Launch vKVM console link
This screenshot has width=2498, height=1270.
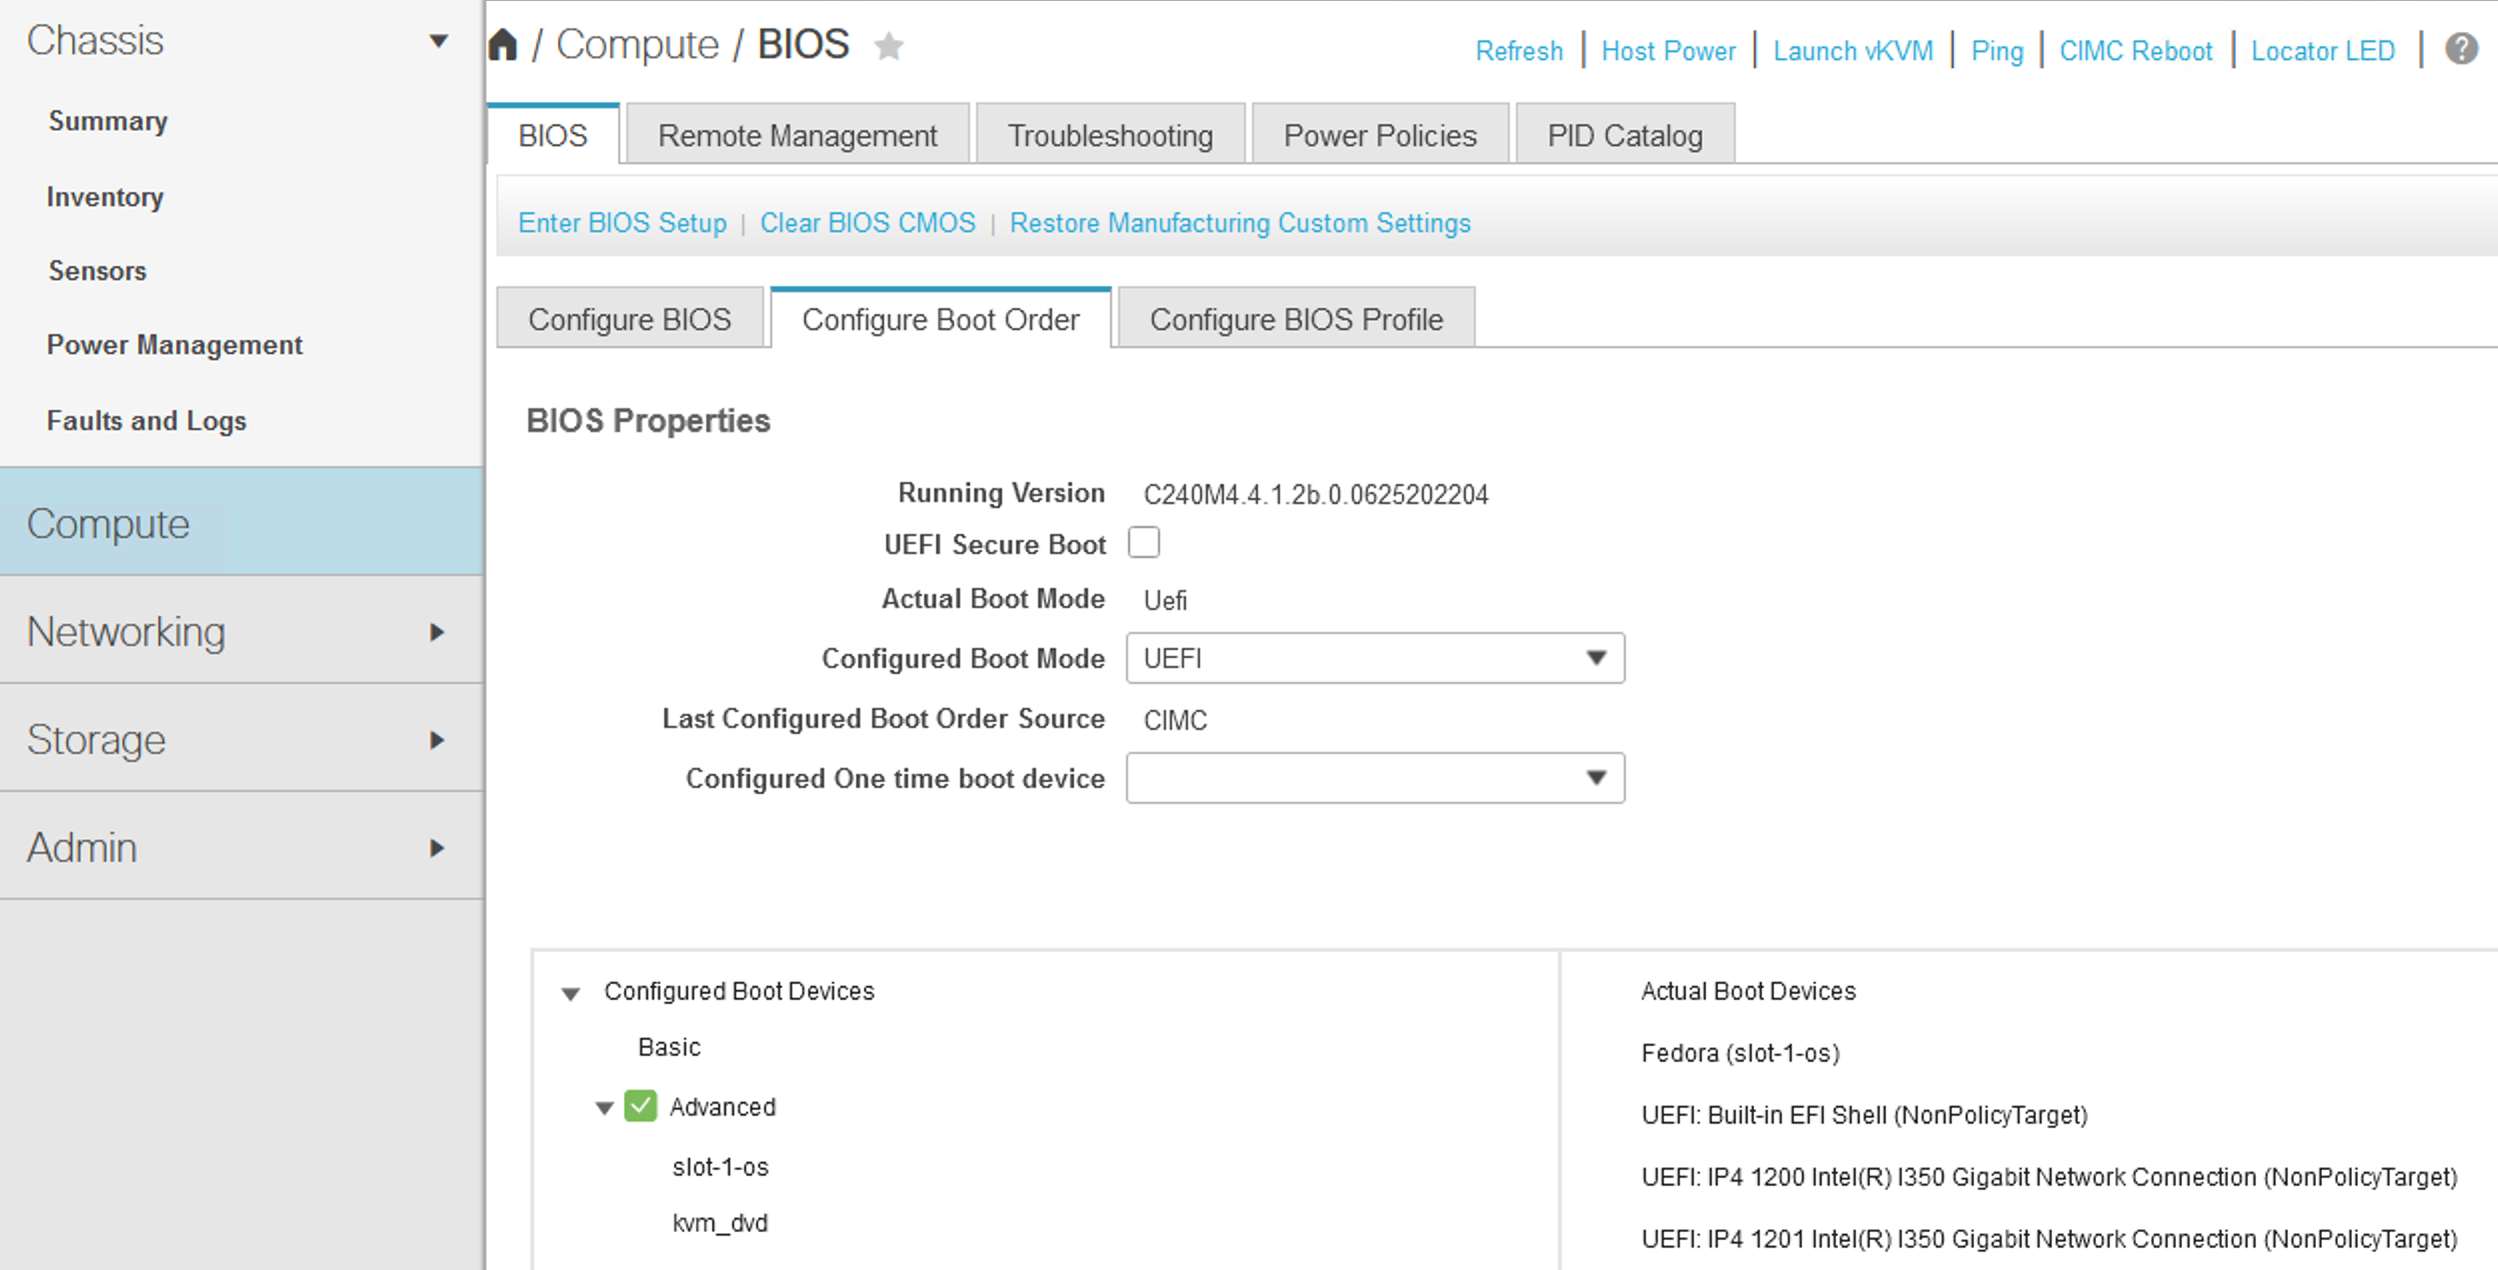[x=1853, y=51]
